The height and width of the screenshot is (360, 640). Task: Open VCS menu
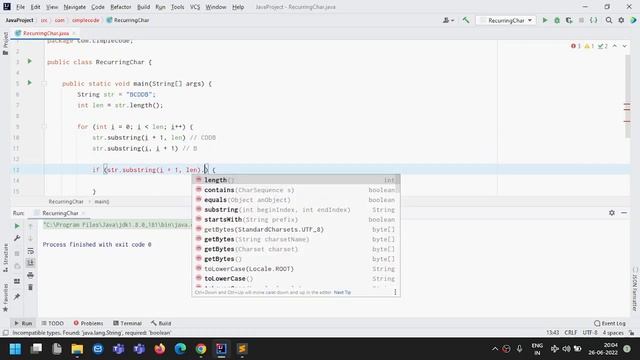pos(195,7)
